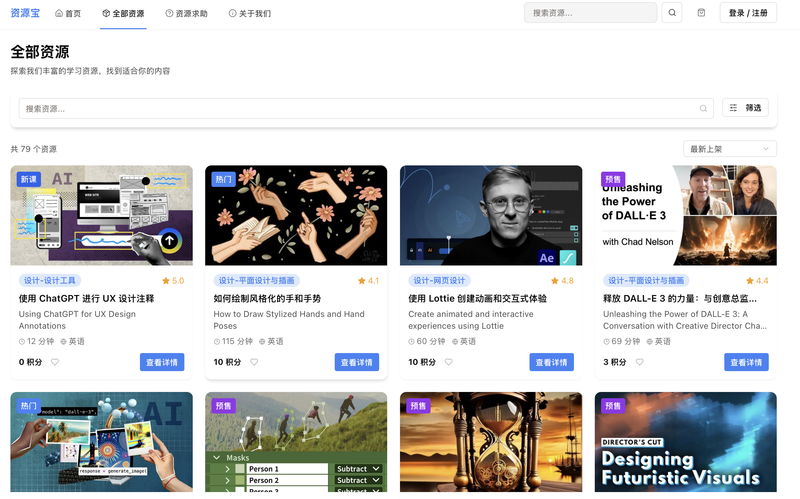
Task: Click the header search magnifier button
Action: 672,13
